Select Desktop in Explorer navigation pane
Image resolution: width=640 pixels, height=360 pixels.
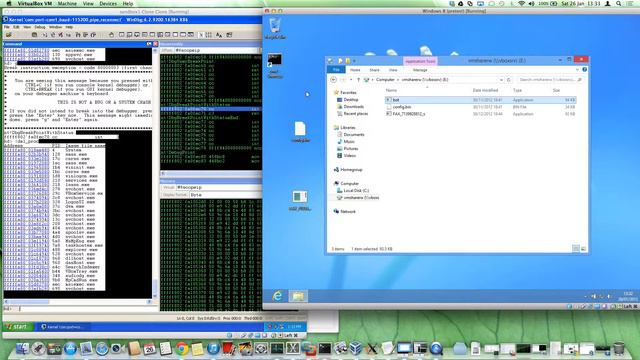pyautogui.click(x=348, y=100)
